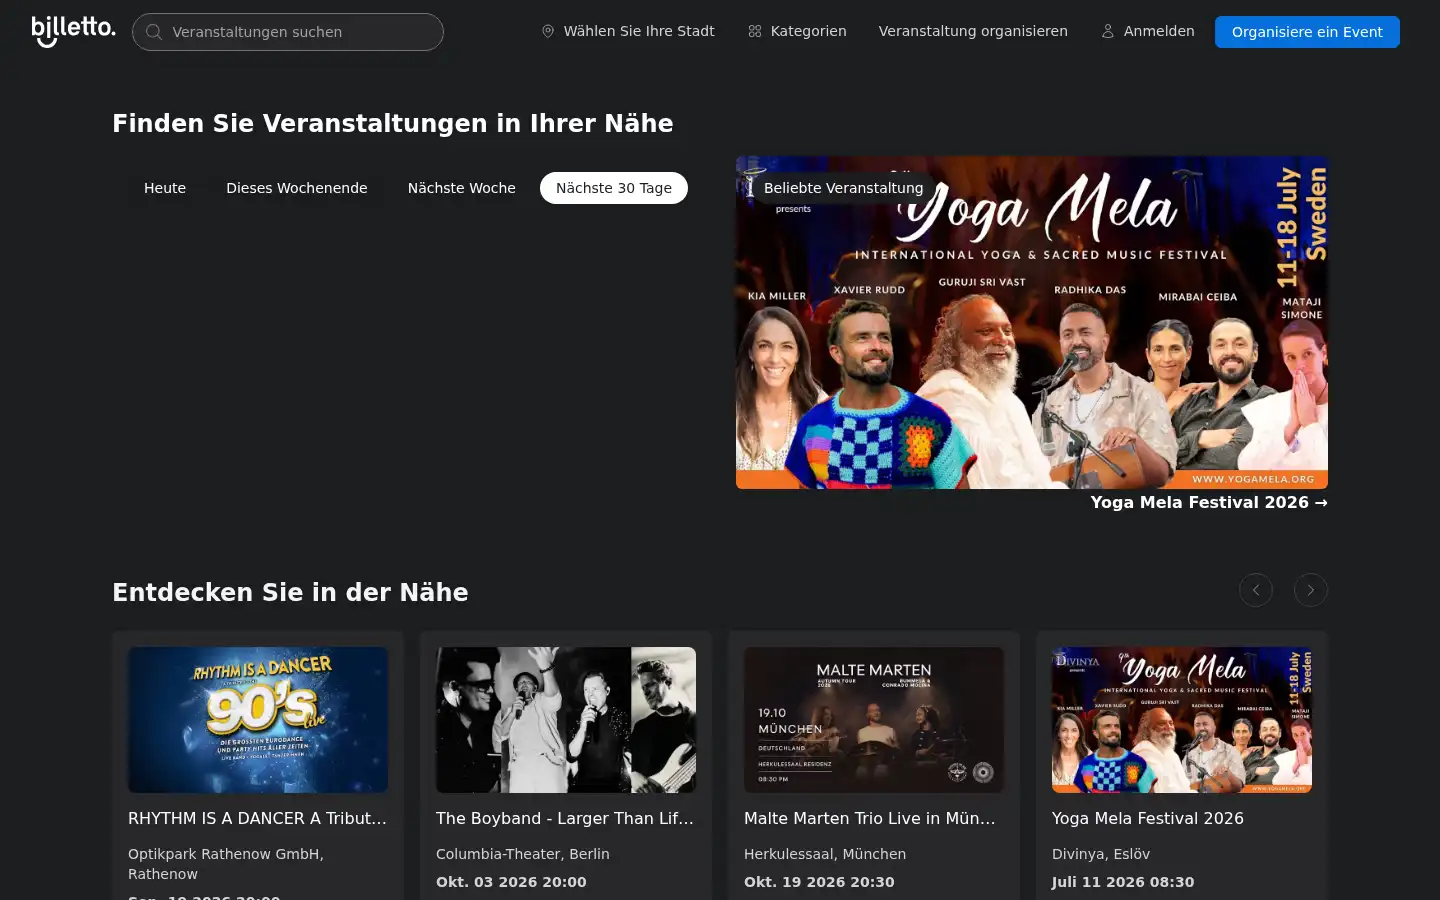
Task: Click Optikpark Rathenow GmbH venue text
Action: pos(226,864)
